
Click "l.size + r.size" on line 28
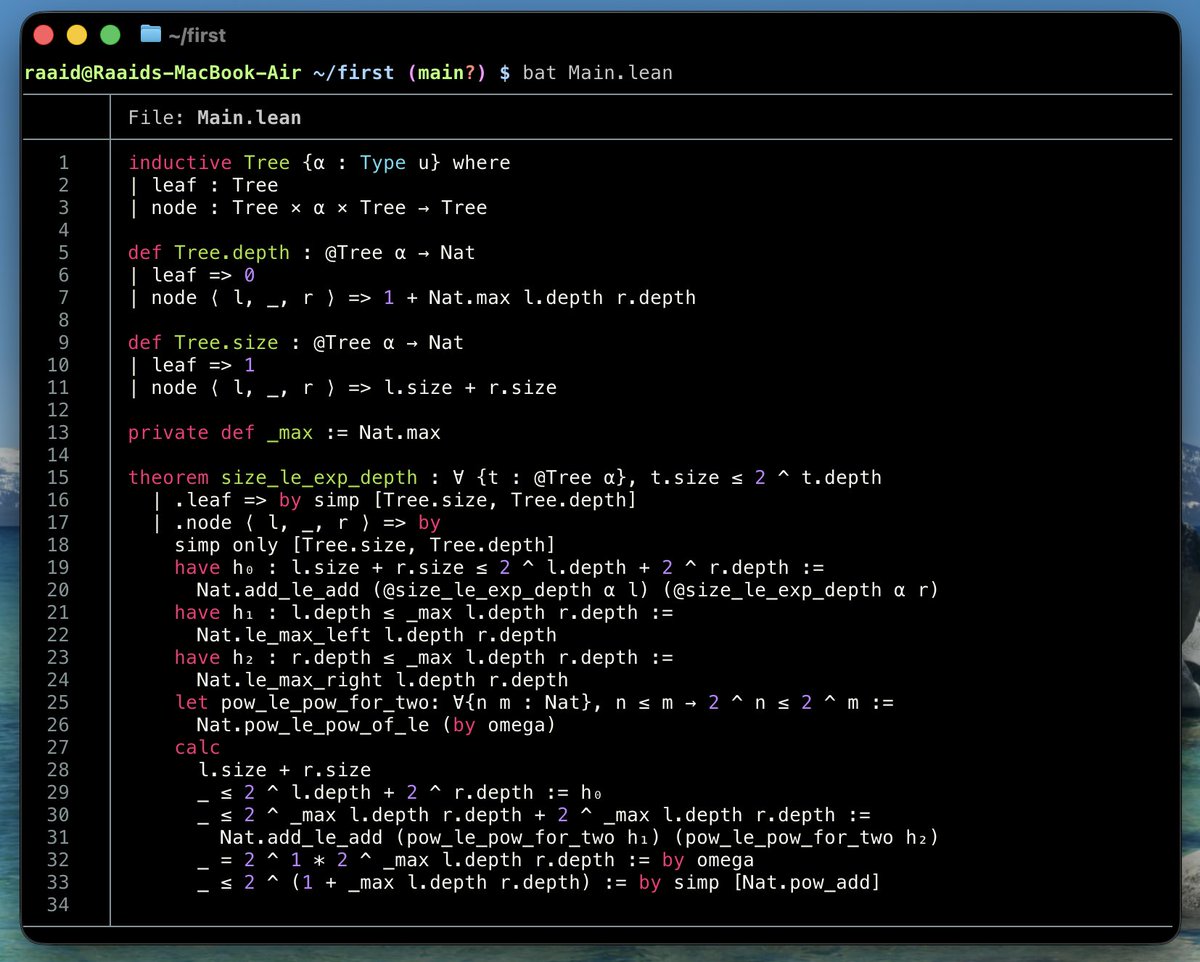click(284, 770)
